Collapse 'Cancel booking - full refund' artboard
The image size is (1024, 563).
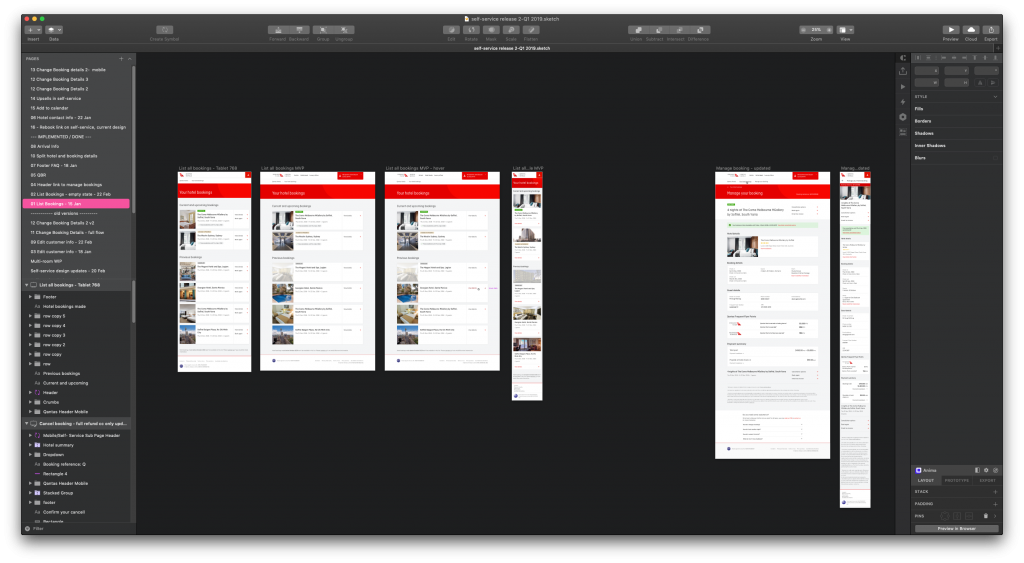[27, 424]
